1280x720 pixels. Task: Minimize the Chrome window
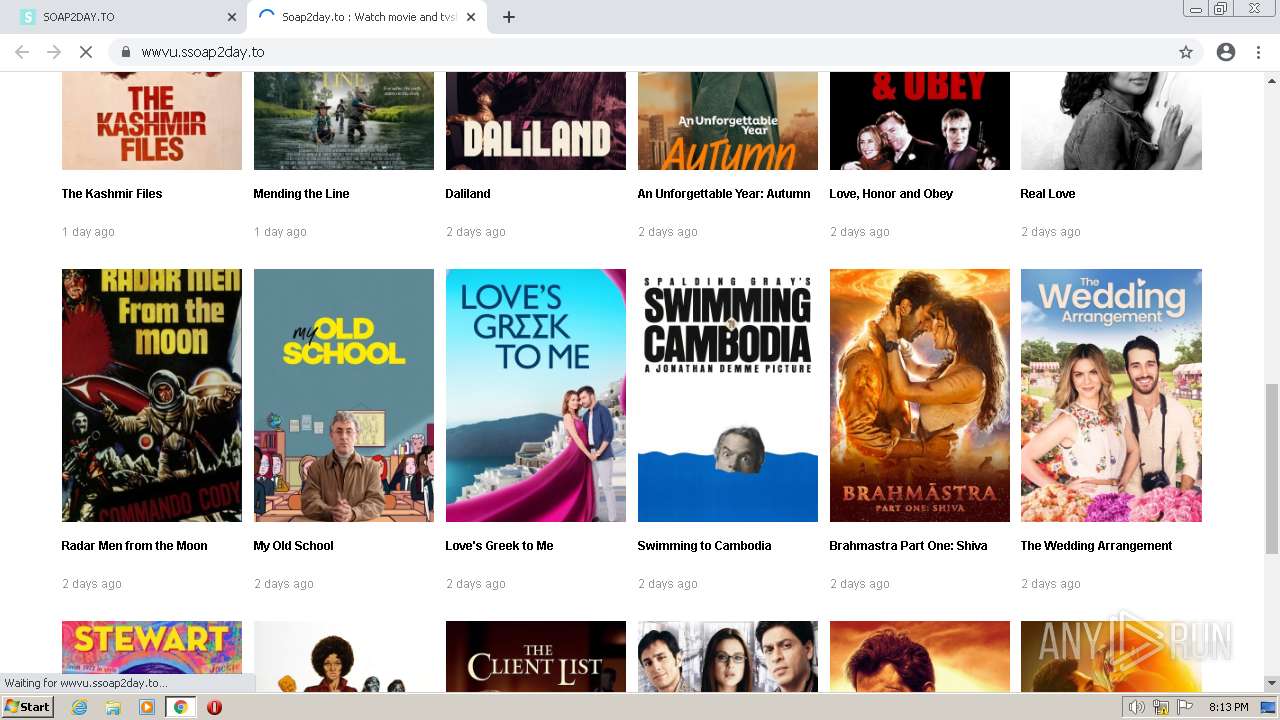1195,9
